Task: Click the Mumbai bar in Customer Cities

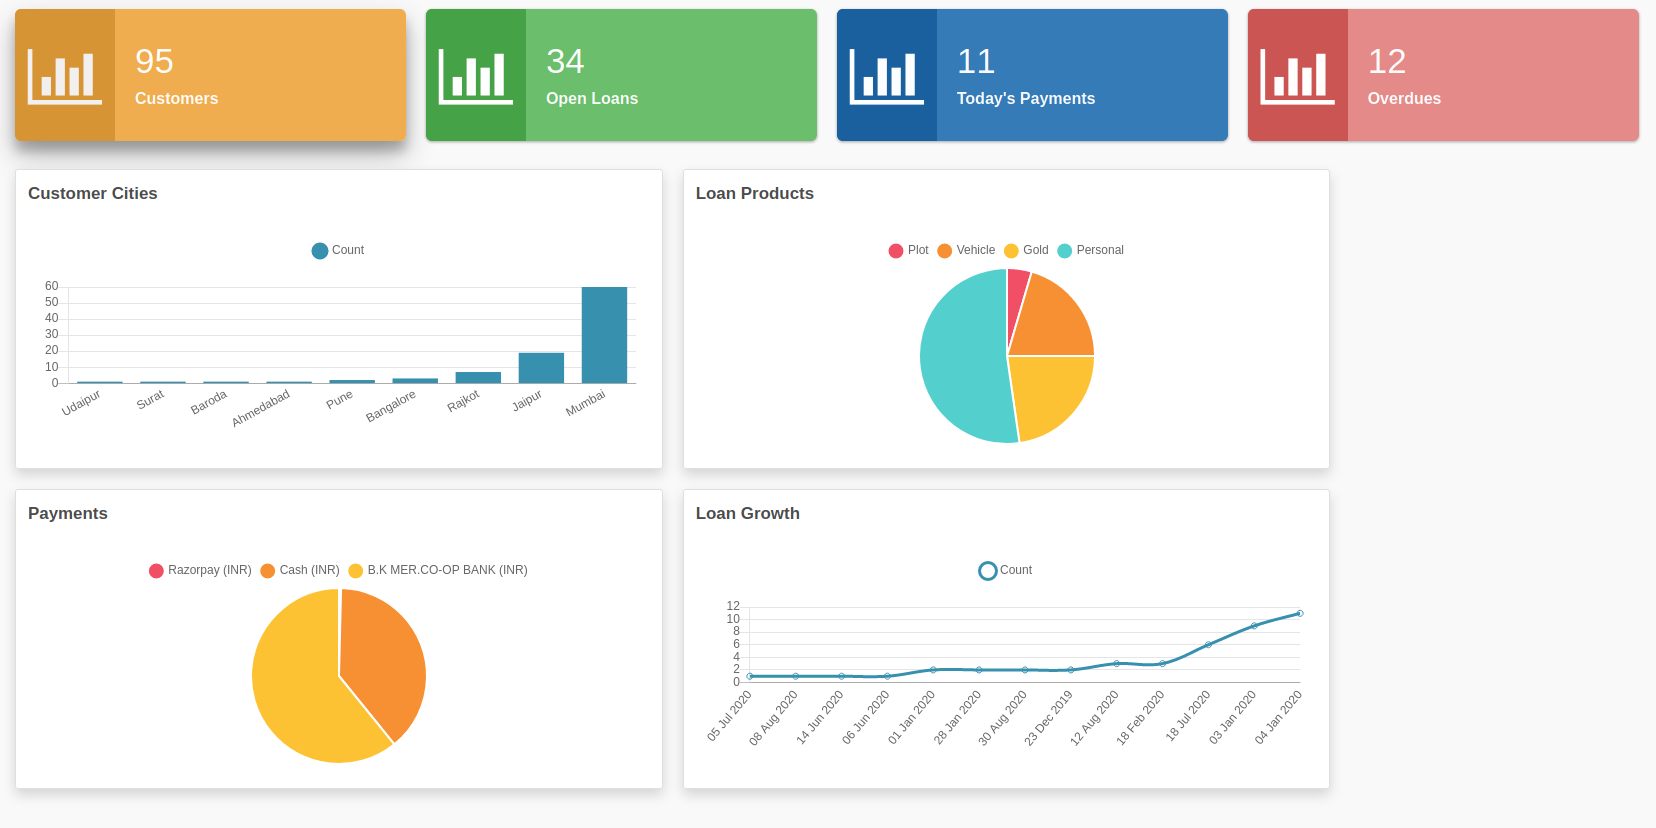Action: click(604, 335)
